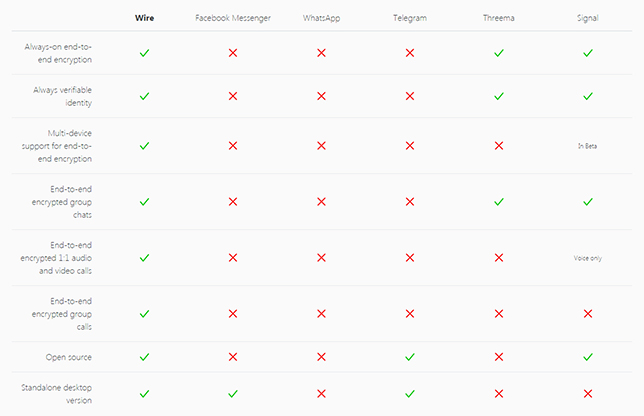Click Facebook Messenger's red cross for Open source
This screenshot has height=416, width=644.
click(233, 357)
